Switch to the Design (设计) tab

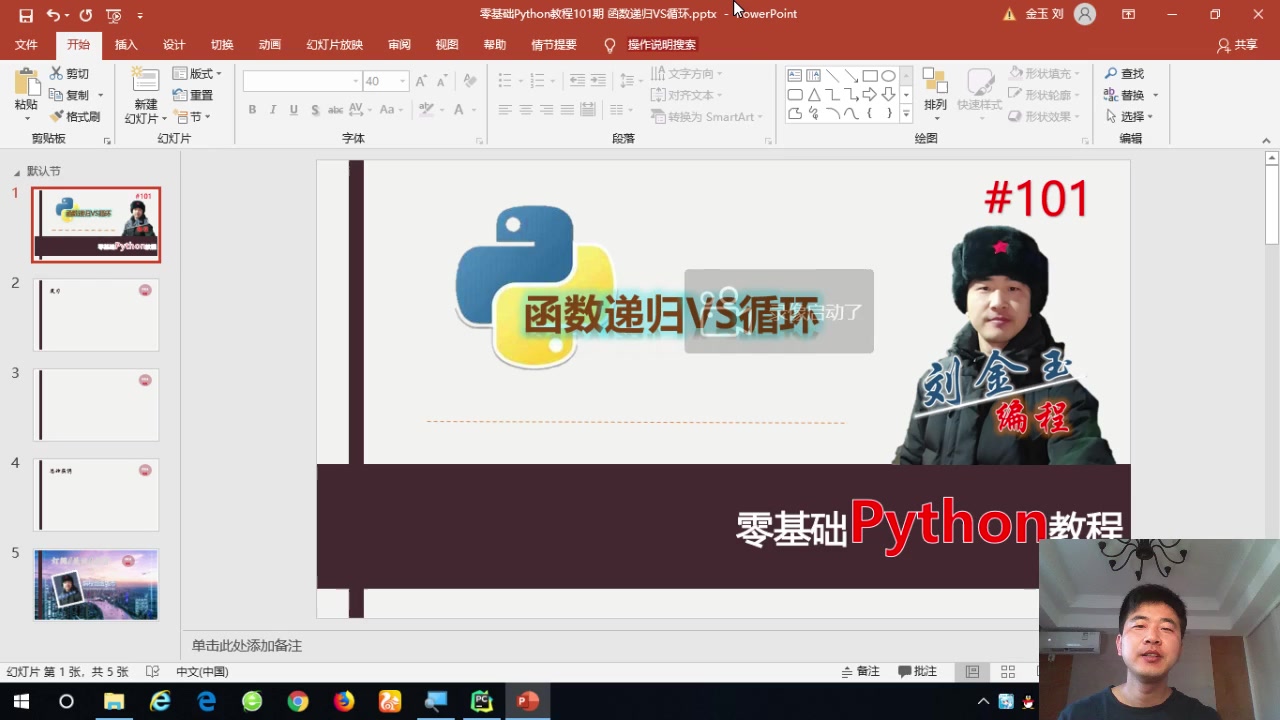(x=174, y=45)
